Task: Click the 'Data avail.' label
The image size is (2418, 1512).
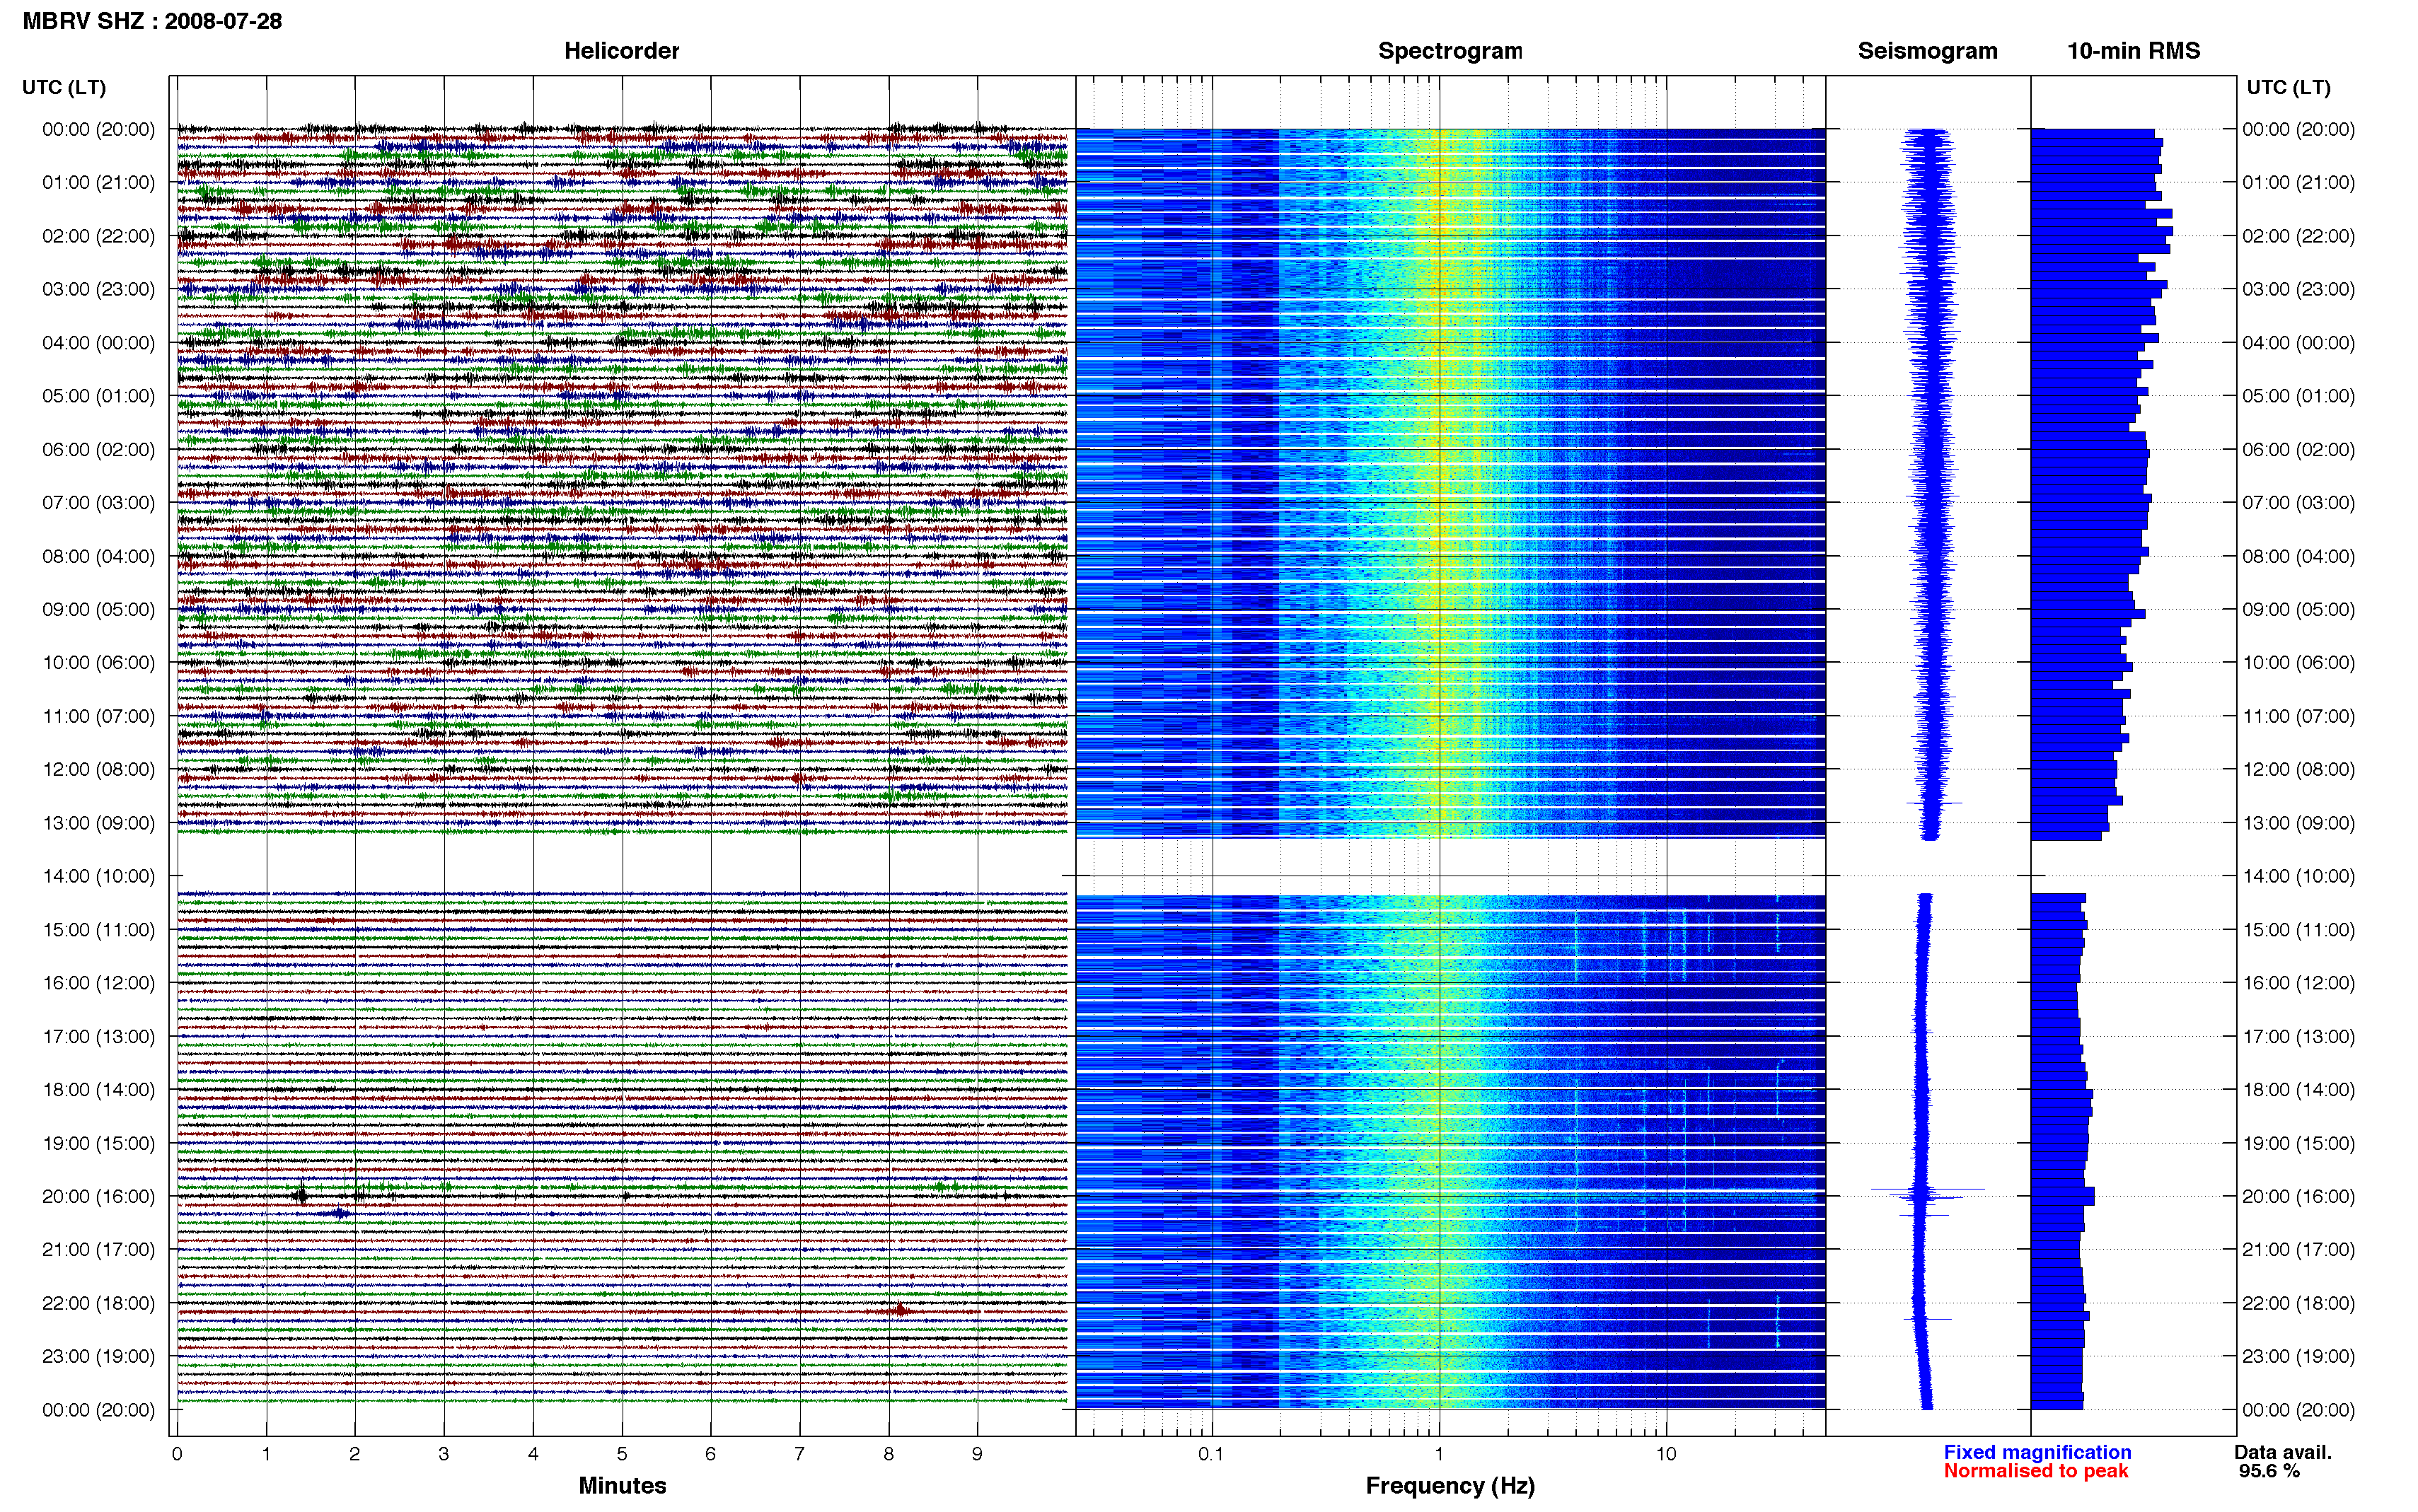Action: (x=2283, y=1452)
